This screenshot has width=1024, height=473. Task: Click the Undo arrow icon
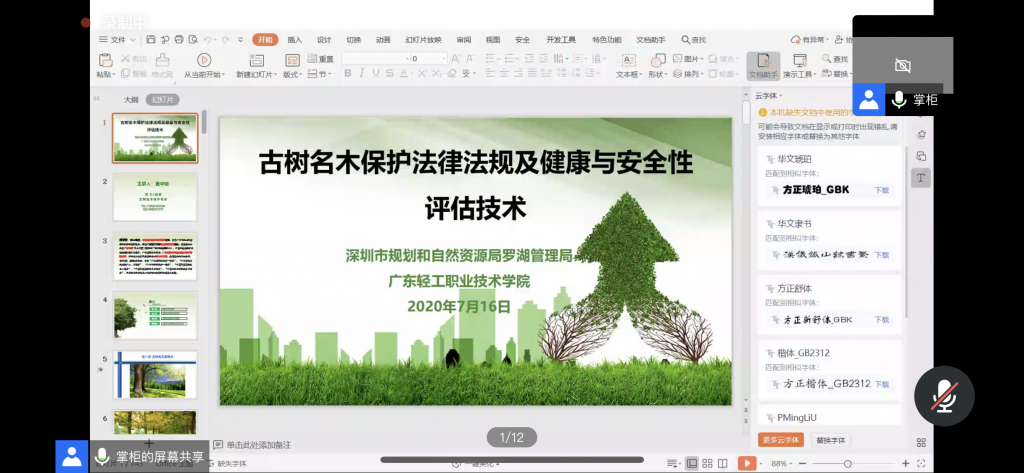(208, 40)
